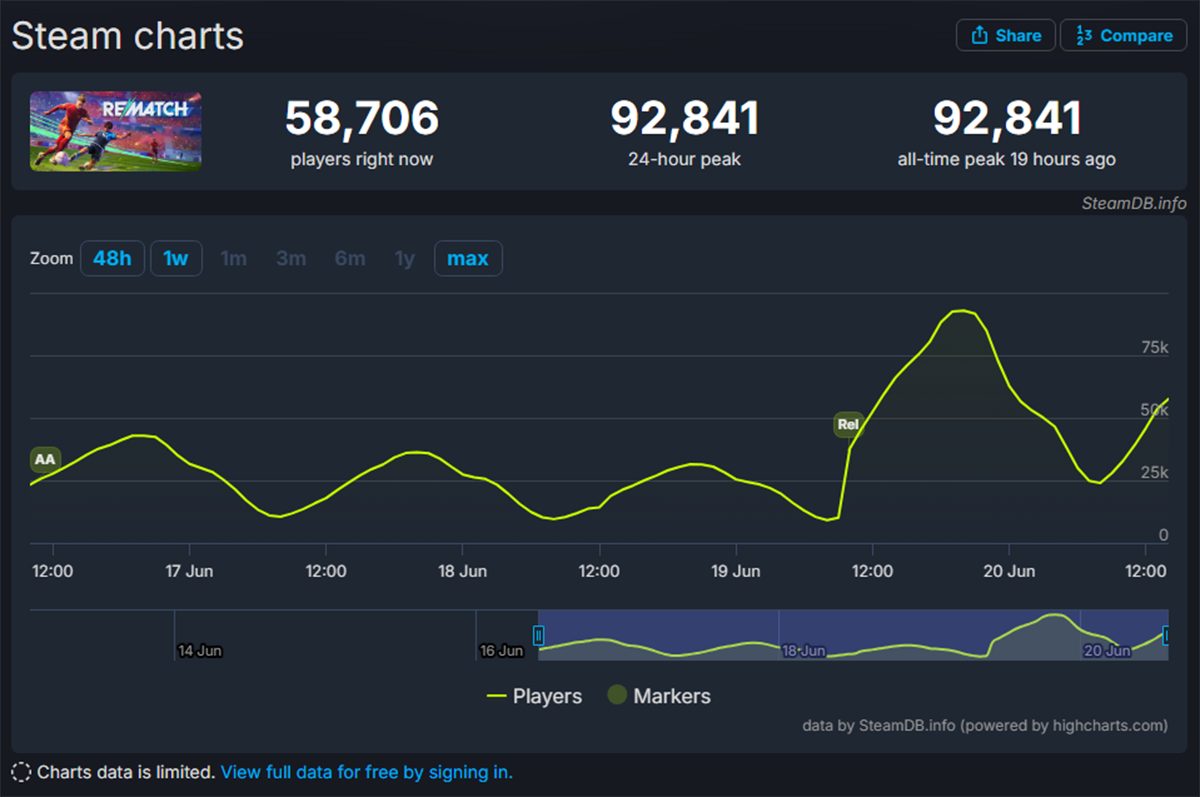Click the 1y zoom option

404,259
